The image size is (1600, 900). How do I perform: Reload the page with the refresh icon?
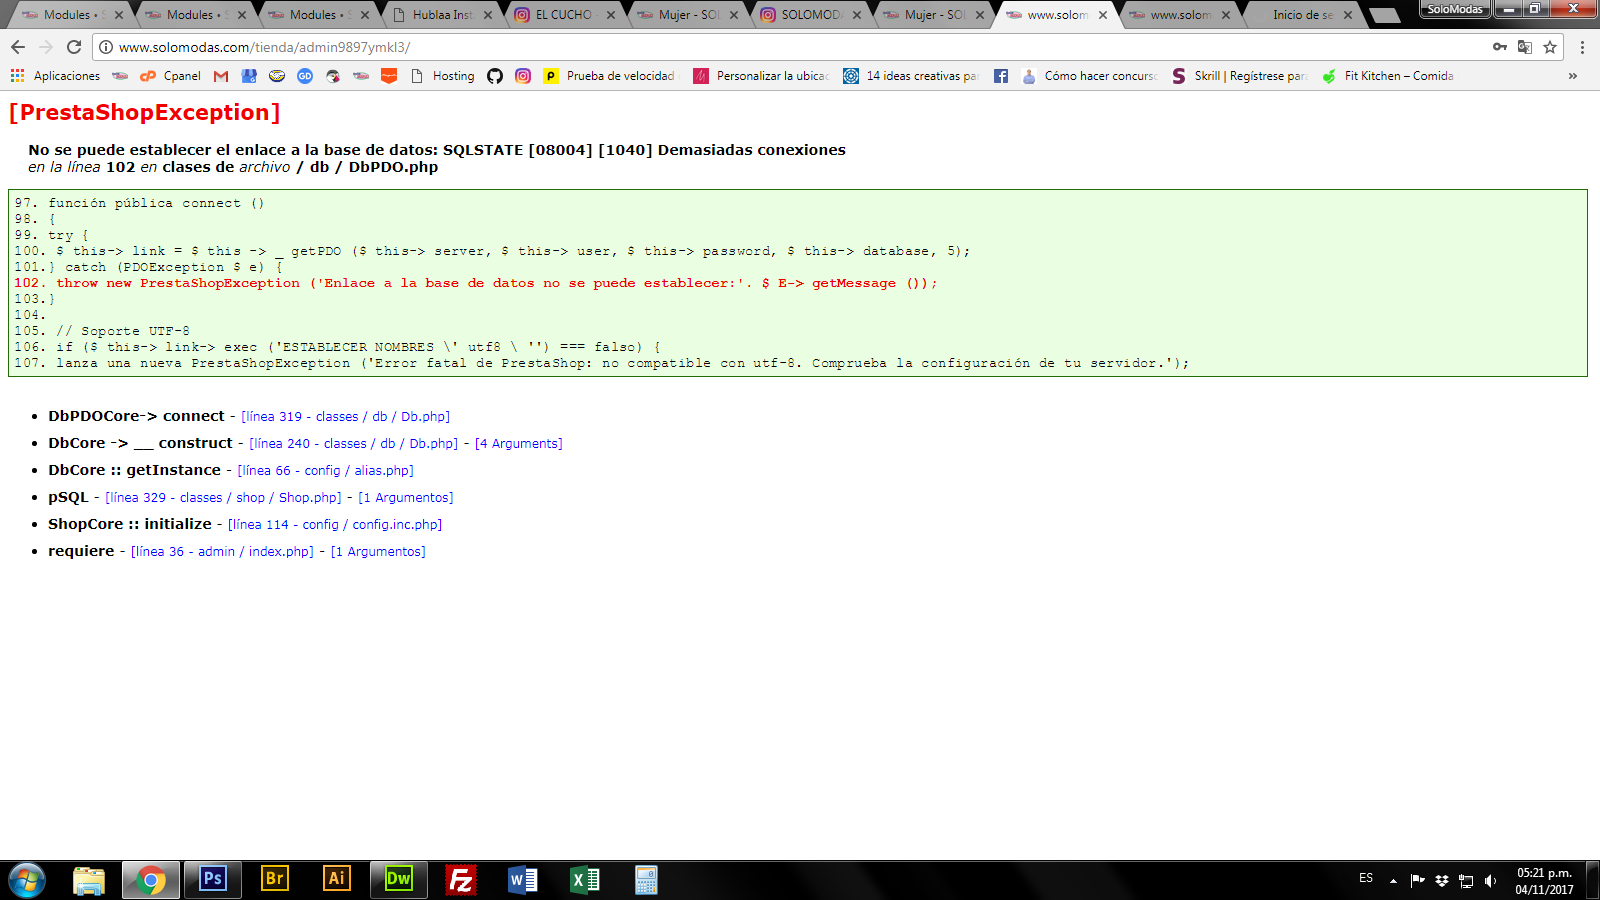pos(74,47)
